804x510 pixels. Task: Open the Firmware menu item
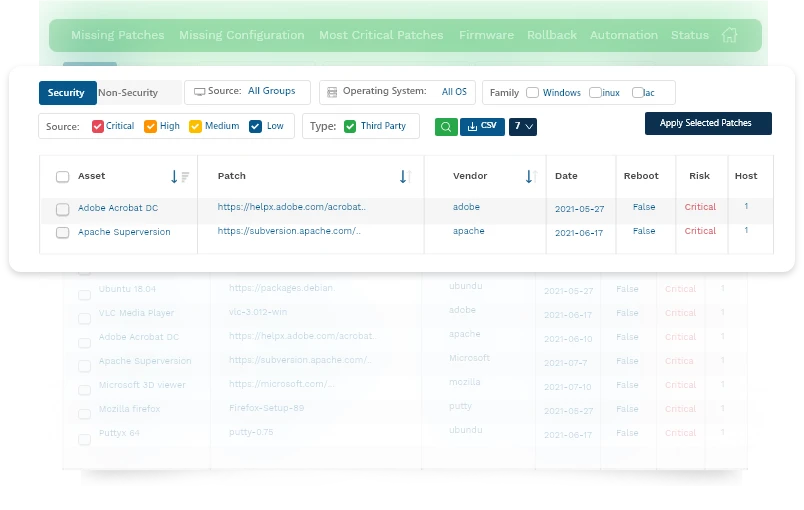486,35
